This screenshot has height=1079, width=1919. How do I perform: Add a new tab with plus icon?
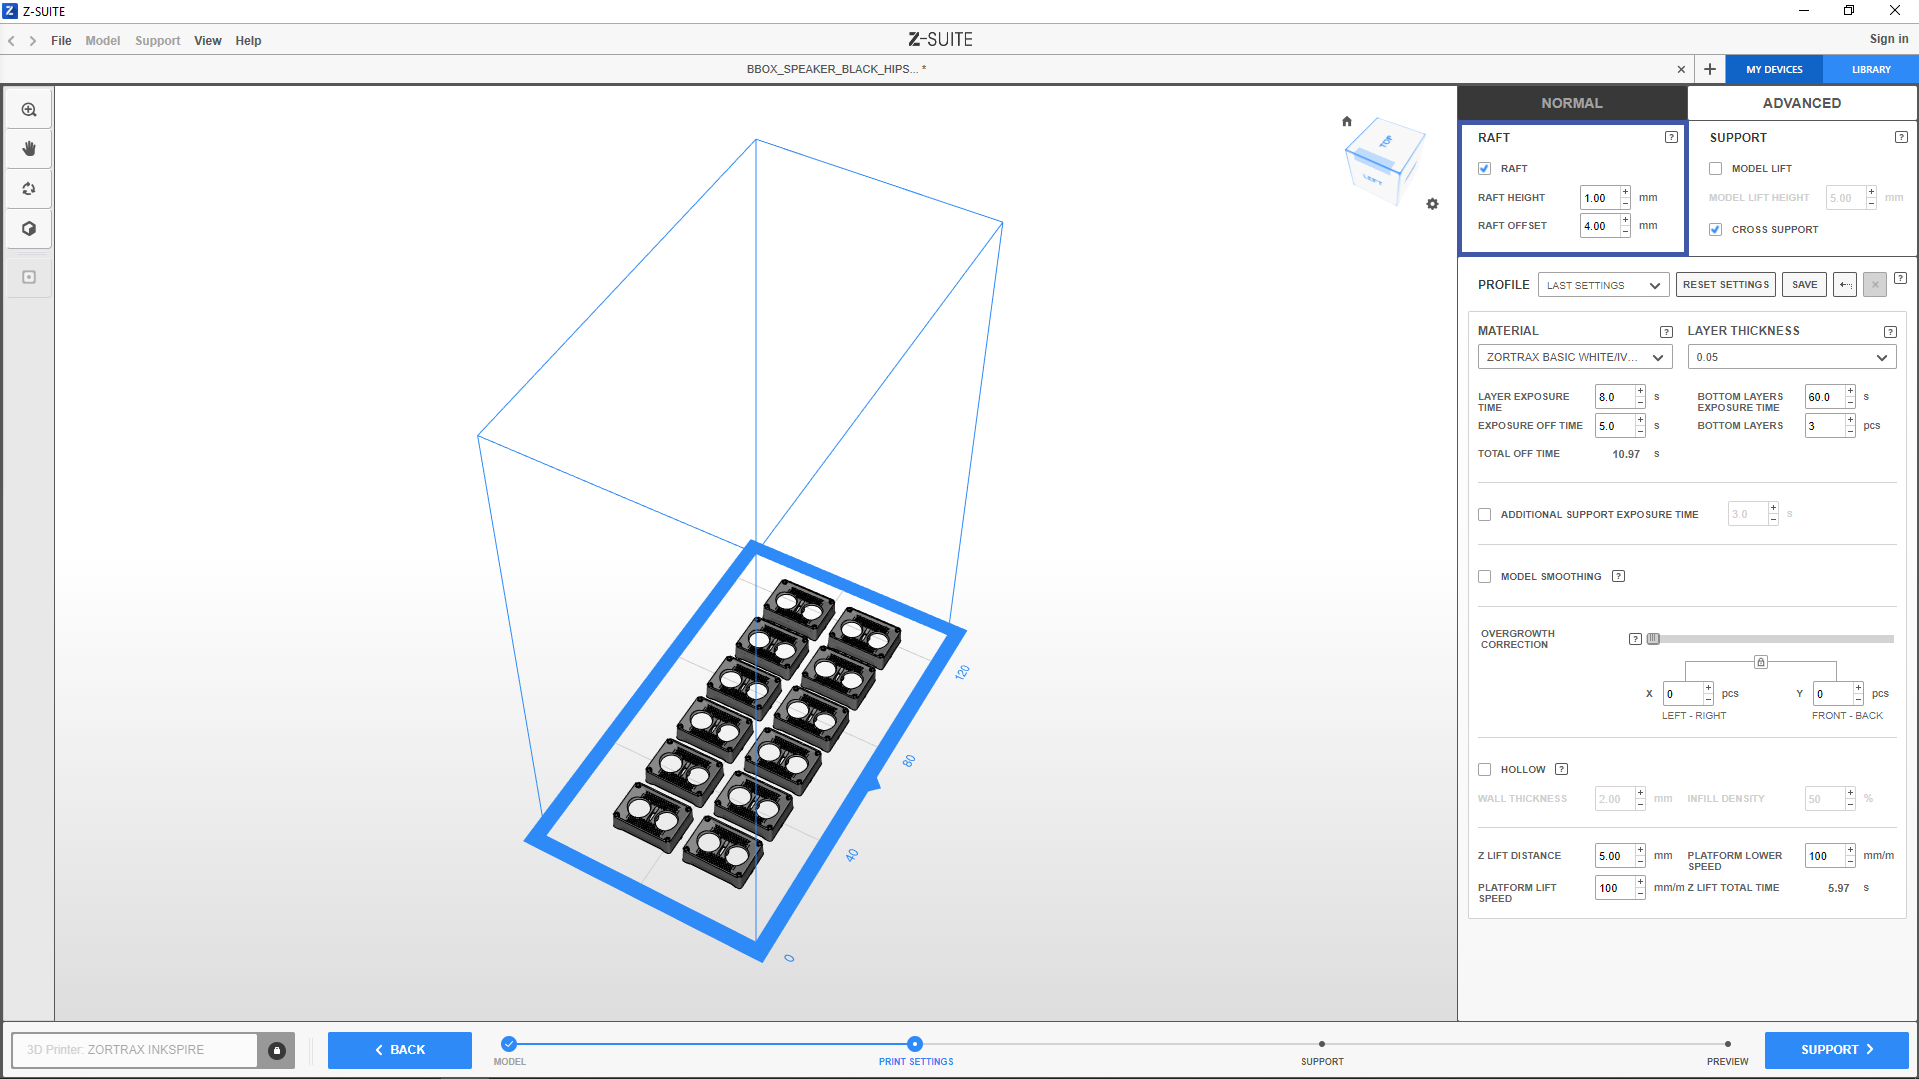[1710, 69]
